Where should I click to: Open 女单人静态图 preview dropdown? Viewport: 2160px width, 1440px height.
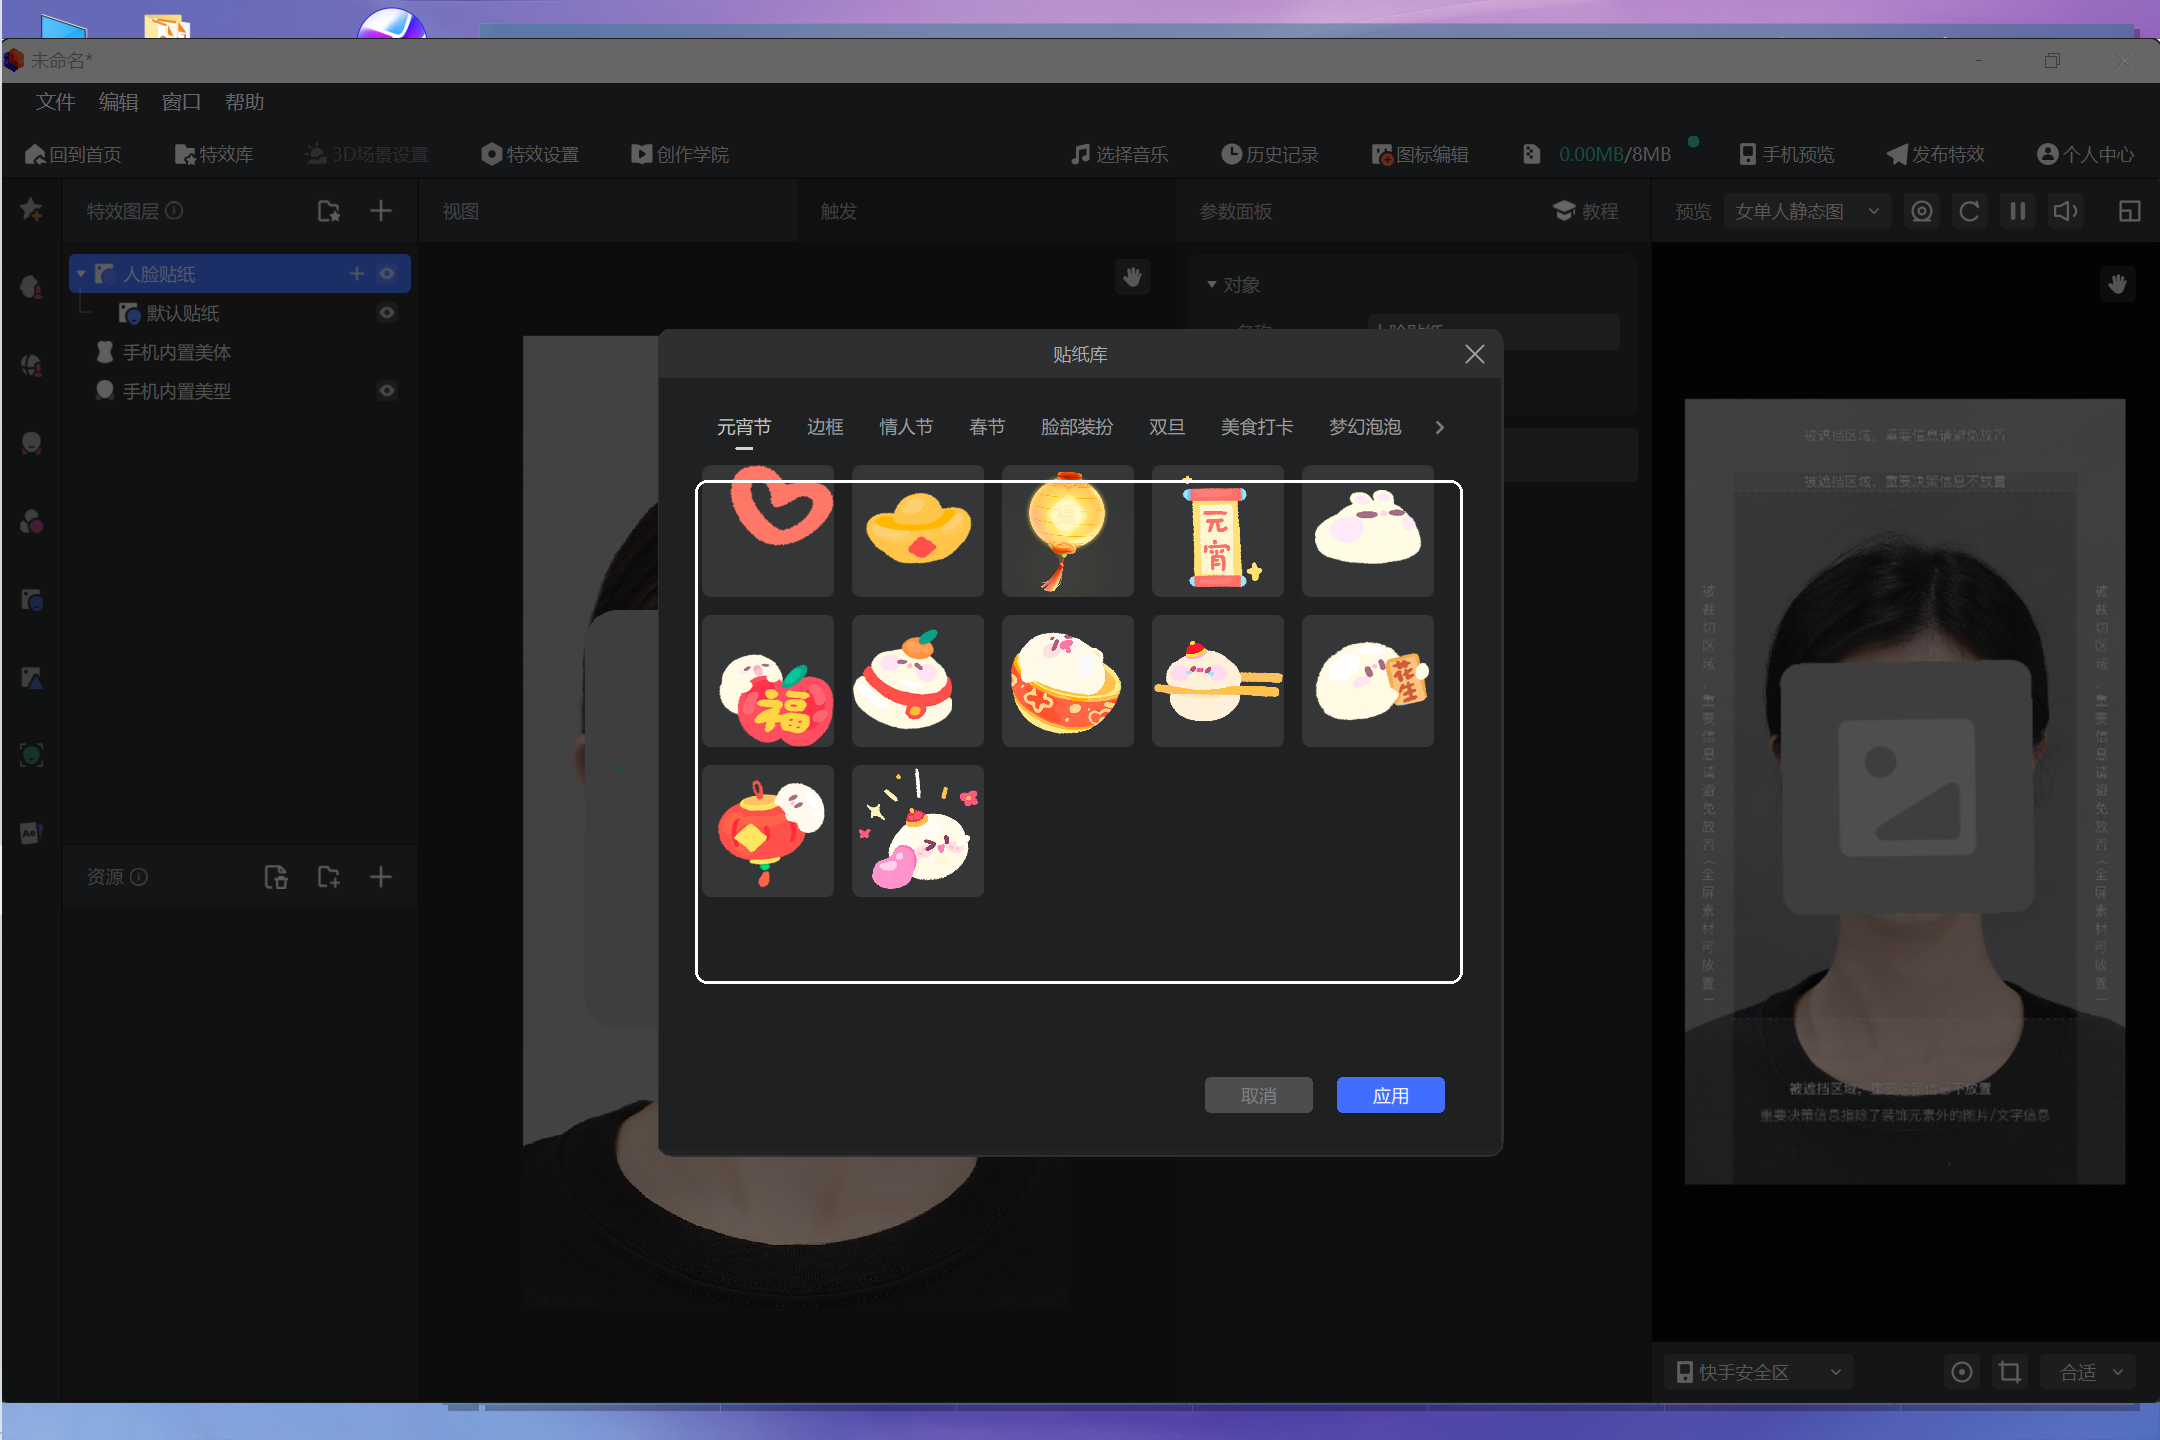(1807, 211)
